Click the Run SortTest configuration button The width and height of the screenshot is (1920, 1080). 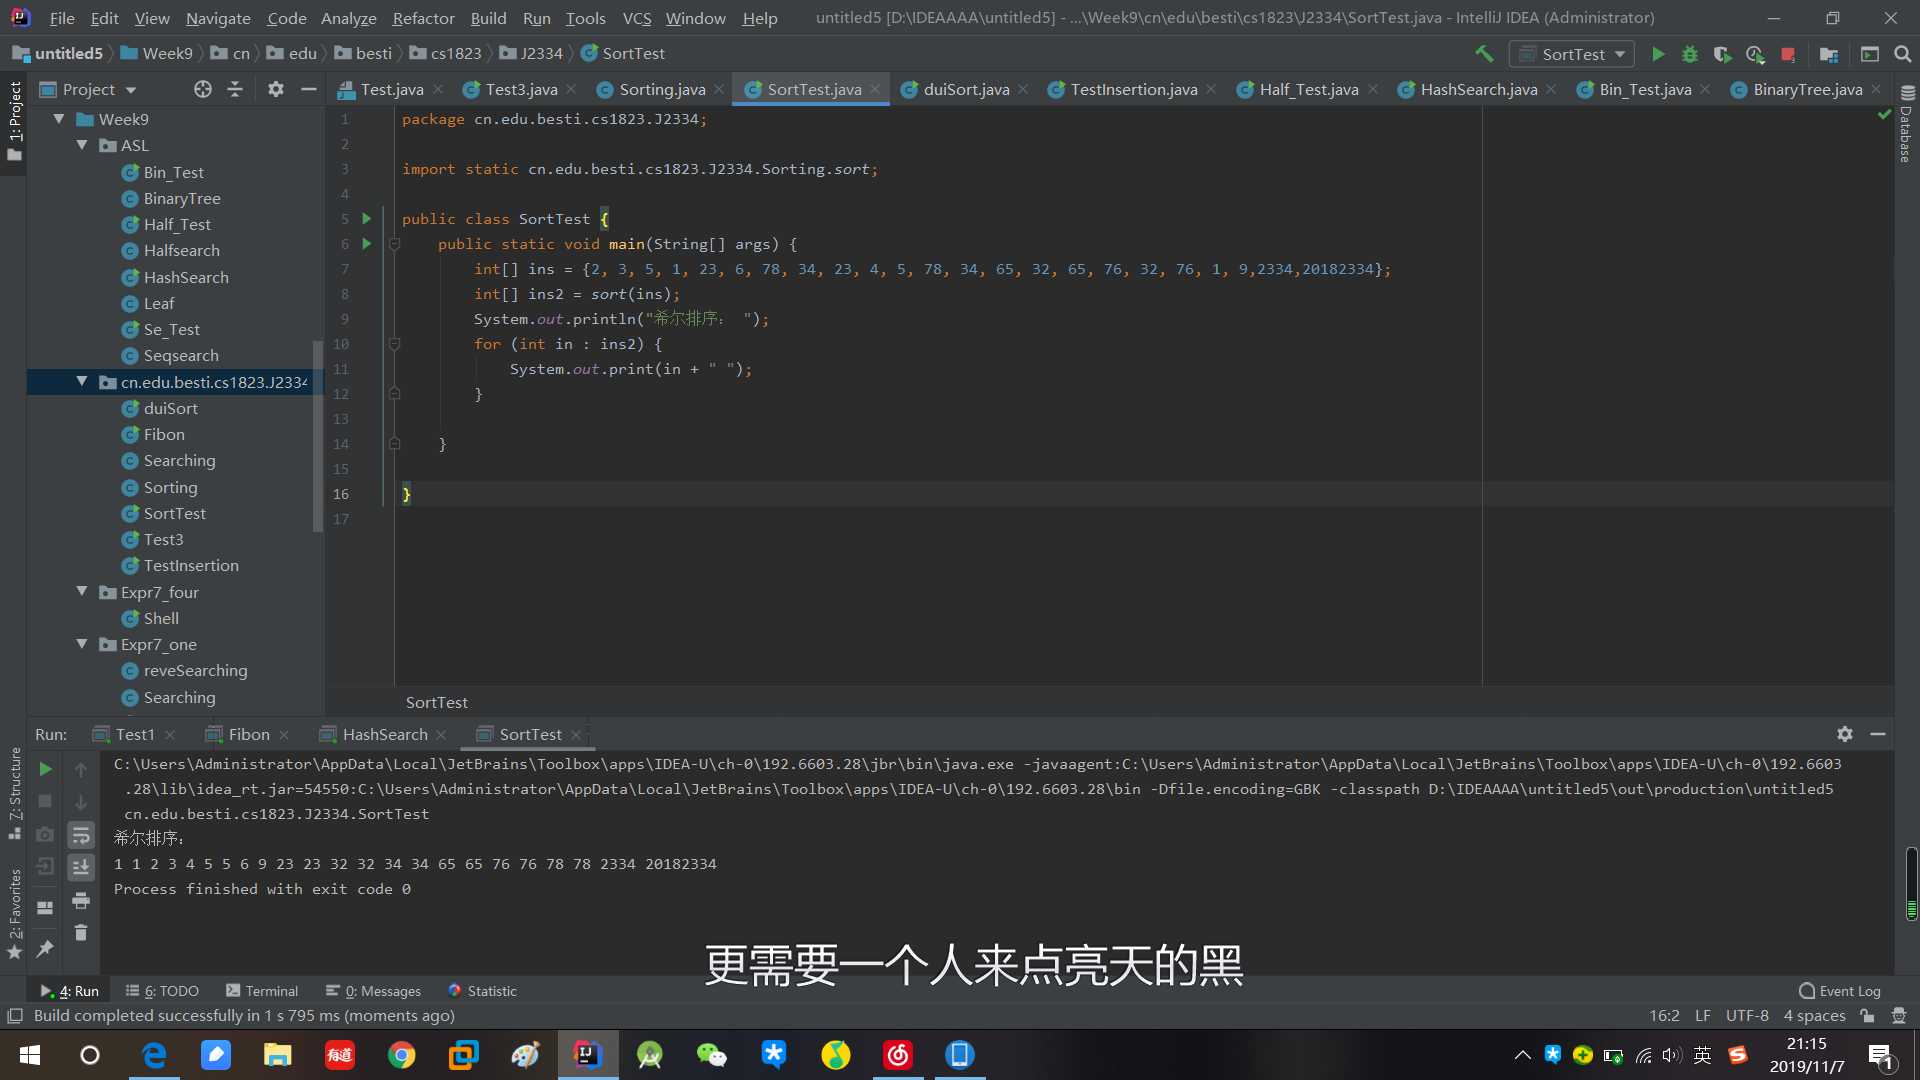pyautogui.click(x=1658, y=53)
